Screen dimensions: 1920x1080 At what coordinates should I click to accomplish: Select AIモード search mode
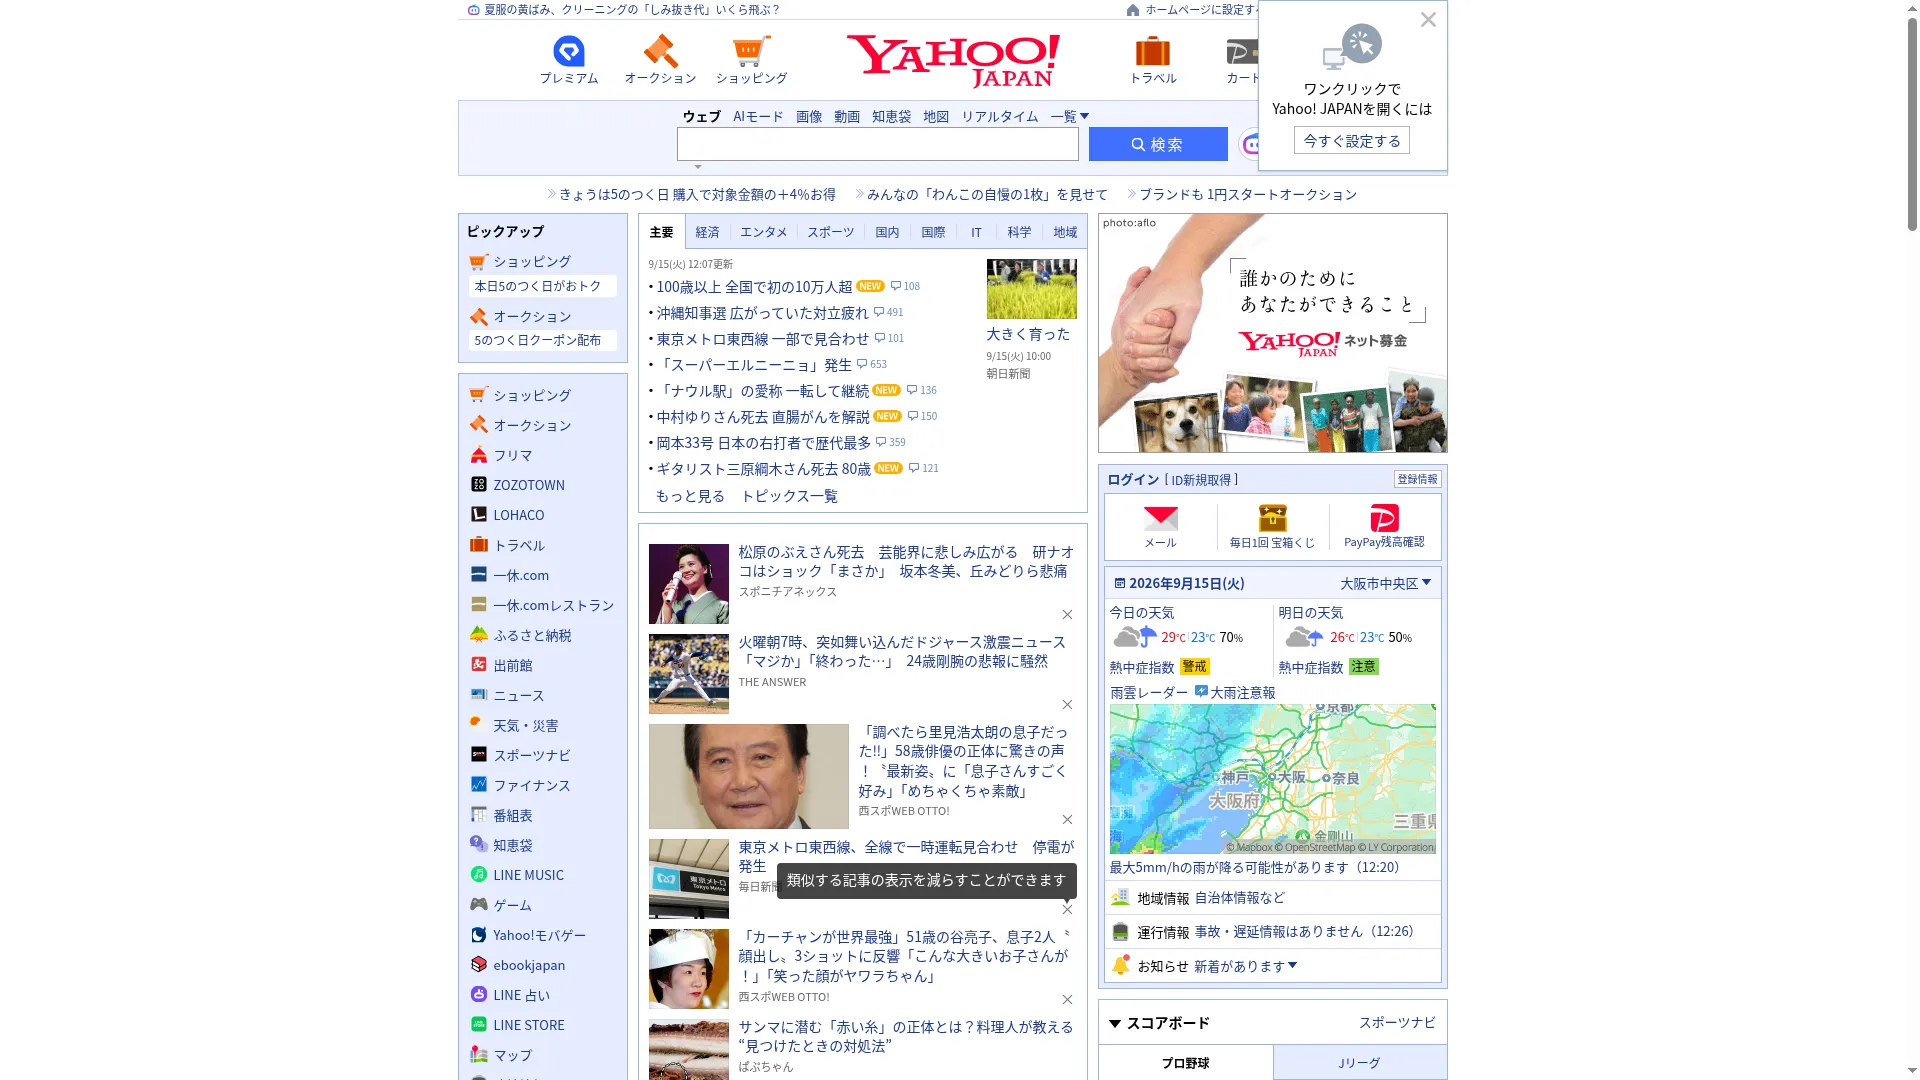(x=758, y=116)
